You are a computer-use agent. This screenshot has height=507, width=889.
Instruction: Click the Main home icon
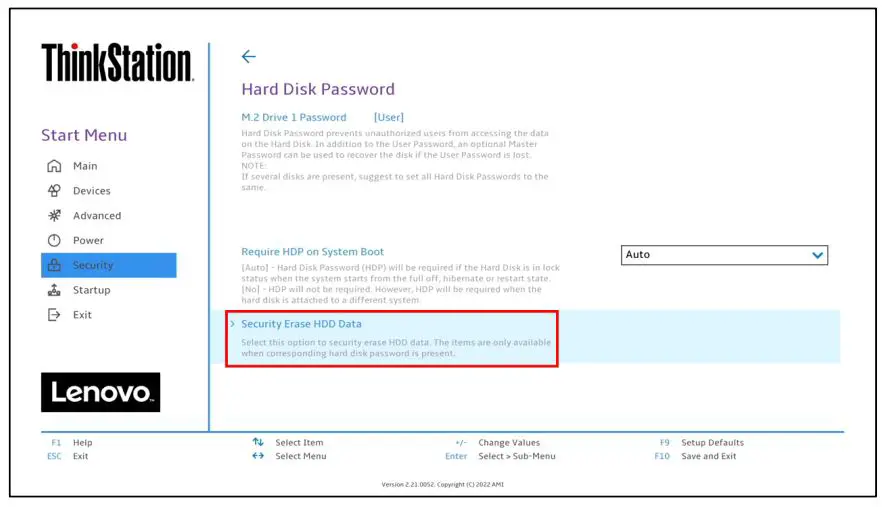tap(54, 166)
